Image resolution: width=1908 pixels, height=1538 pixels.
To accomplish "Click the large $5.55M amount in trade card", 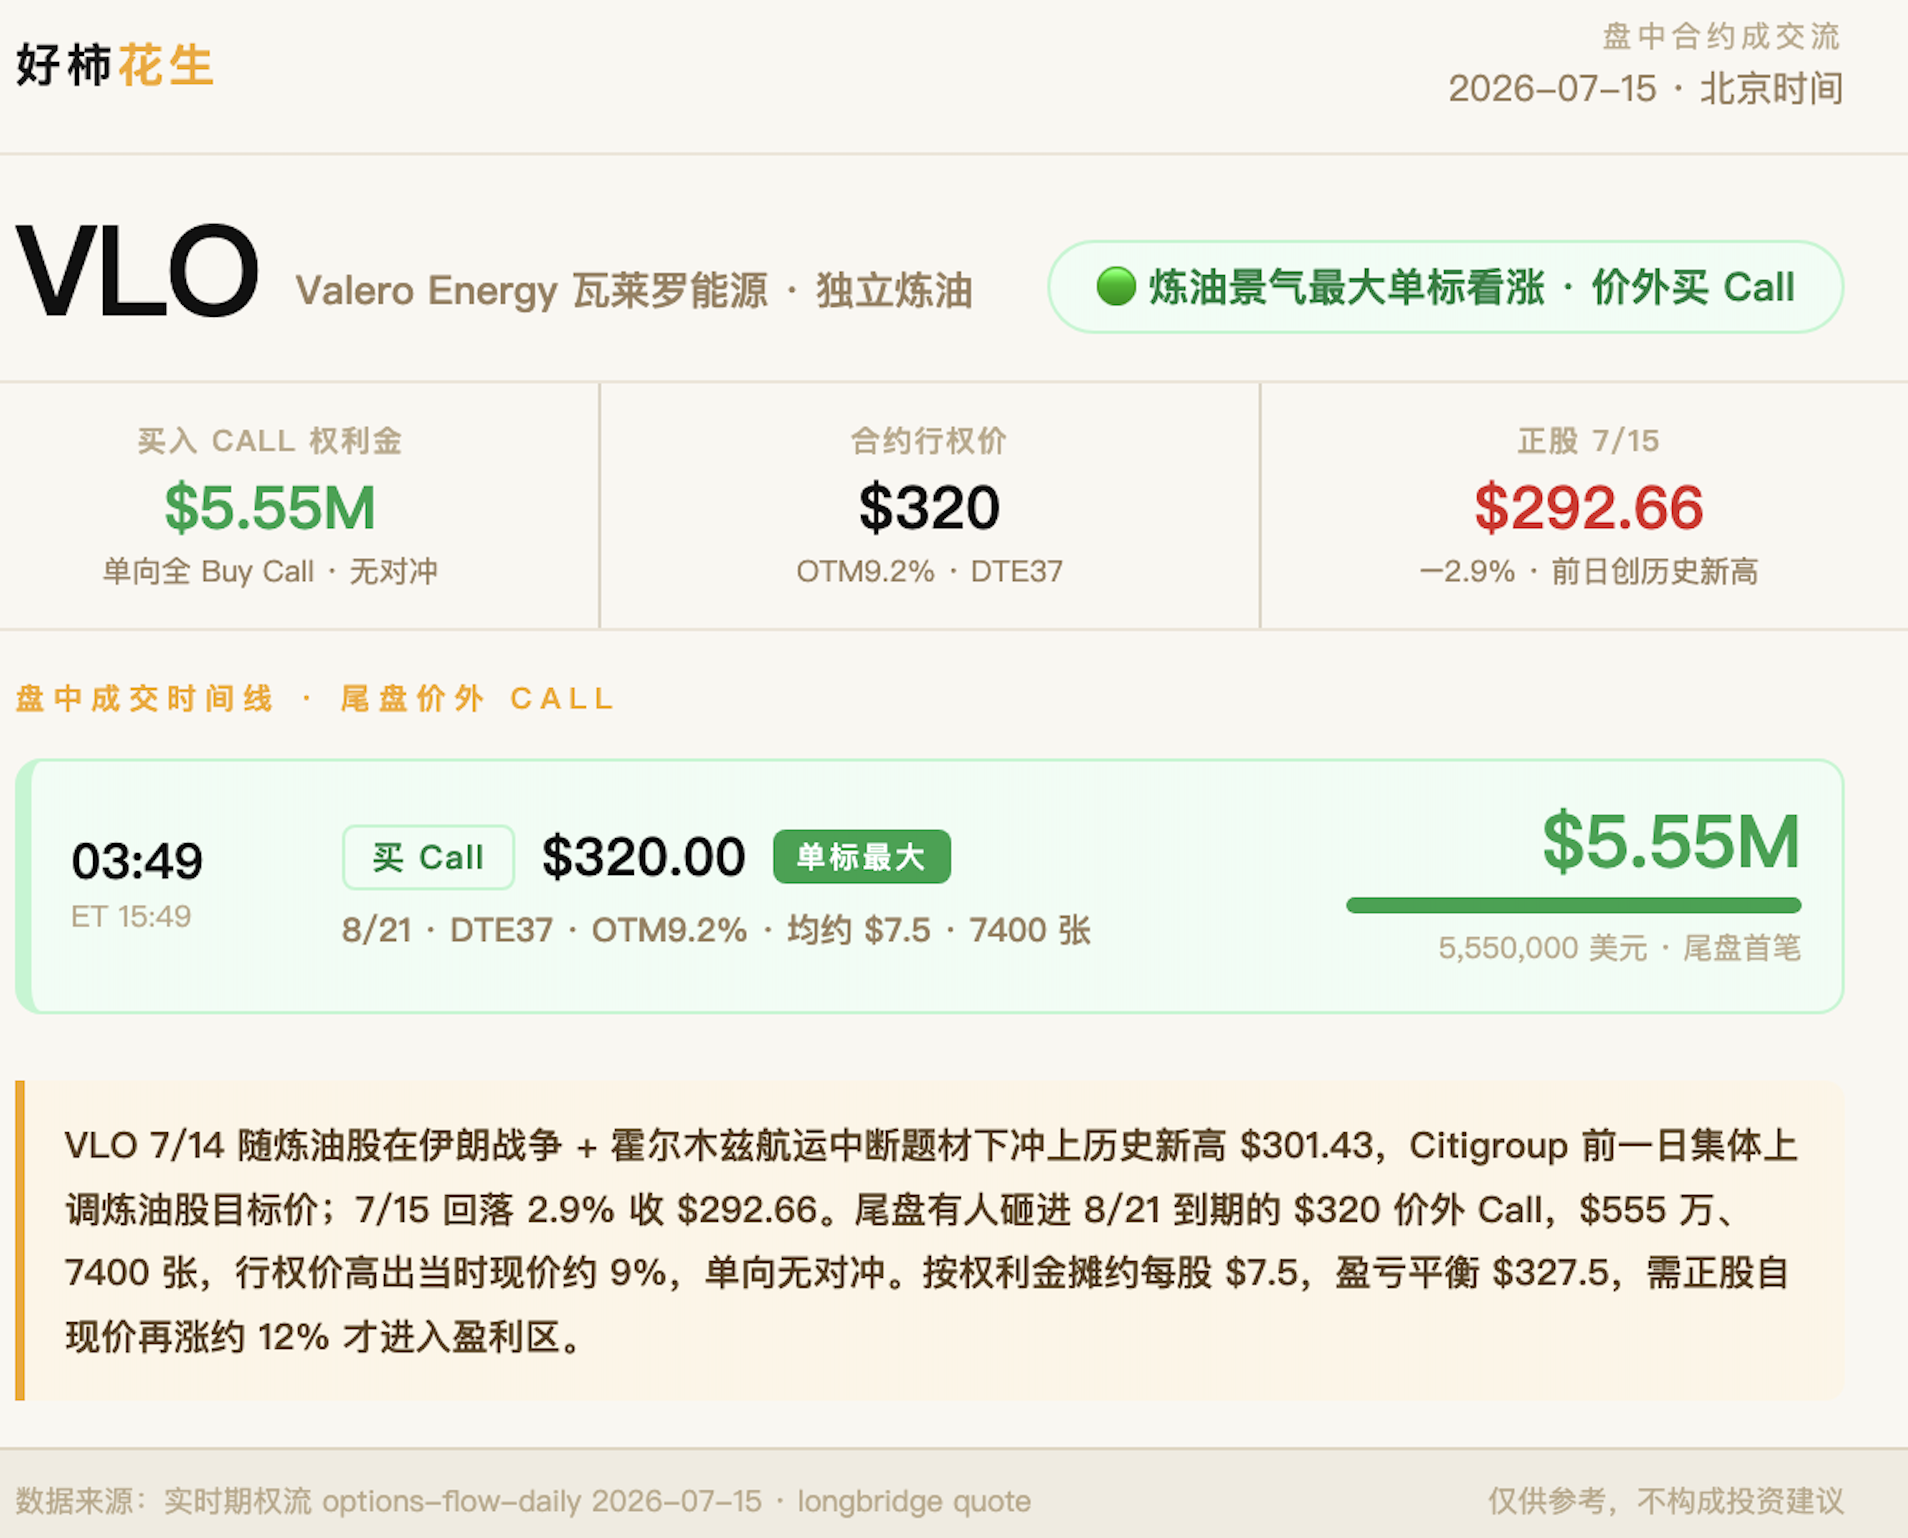I will pyautogui.click(x=1671, y=842).
